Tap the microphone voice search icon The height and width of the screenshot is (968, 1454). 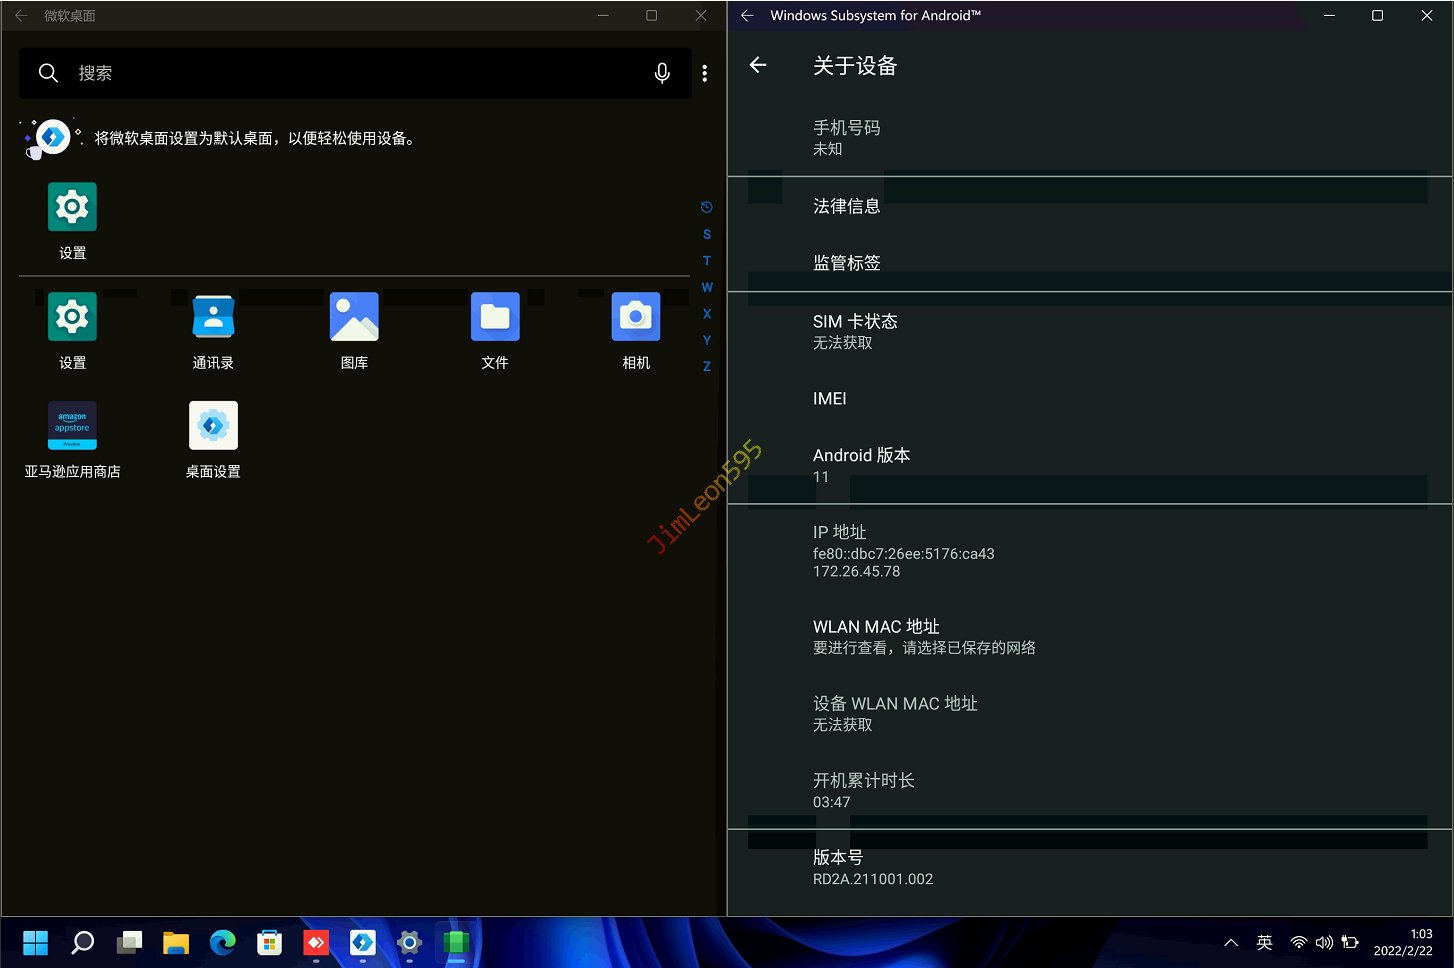(x=662, y=73)
